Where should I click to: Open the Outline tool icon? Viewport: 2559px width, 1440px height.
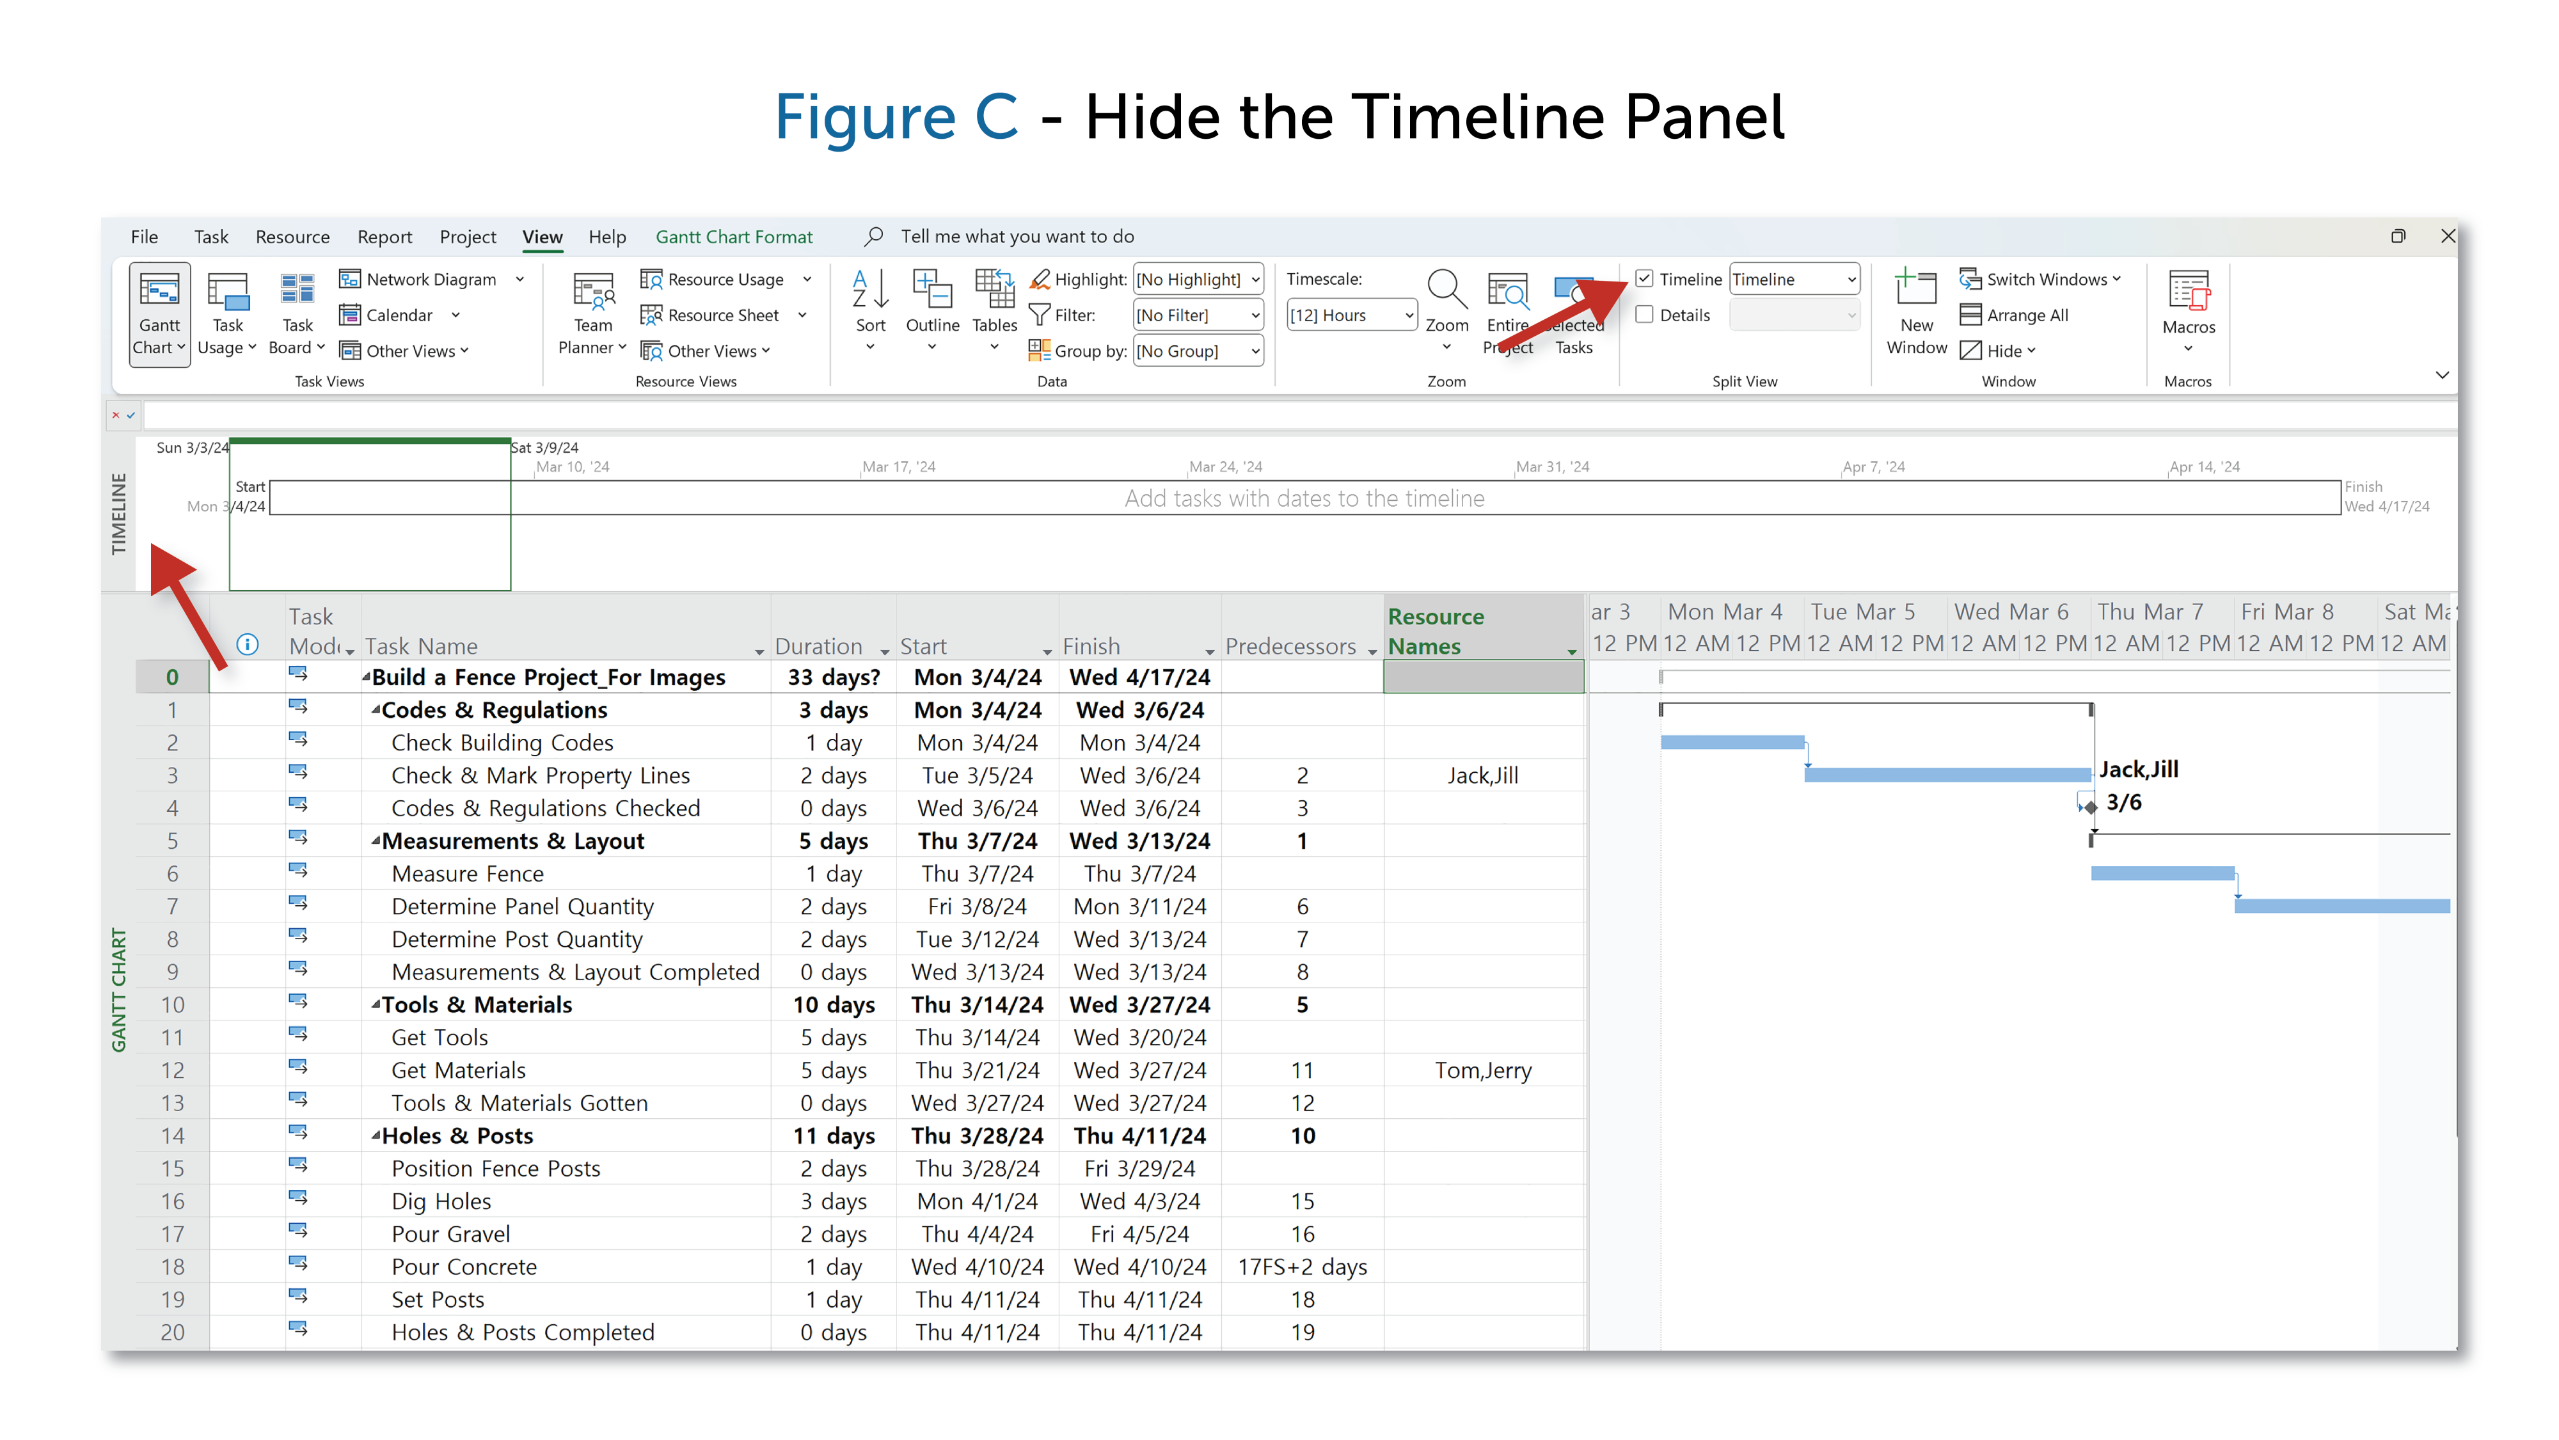coord(932,289)
